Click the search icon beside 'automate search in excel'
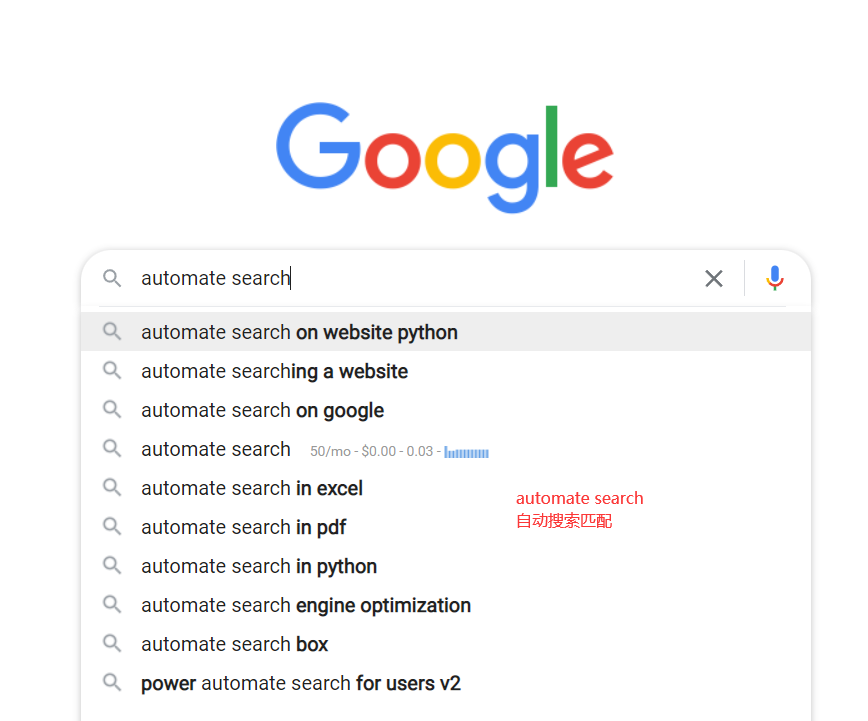Screen dimensions: 868x721 tap(112, 488)
